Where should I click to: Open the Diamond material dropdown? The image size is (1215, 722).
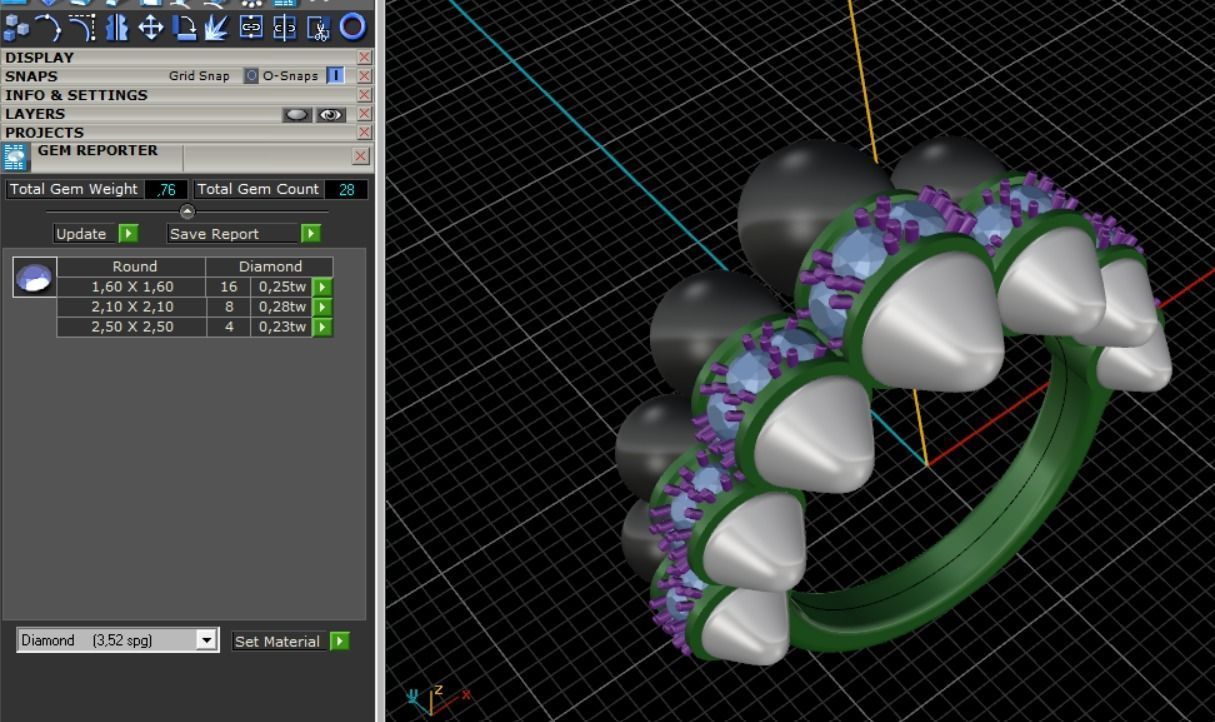pyautogui.click(x=207, y=640)
